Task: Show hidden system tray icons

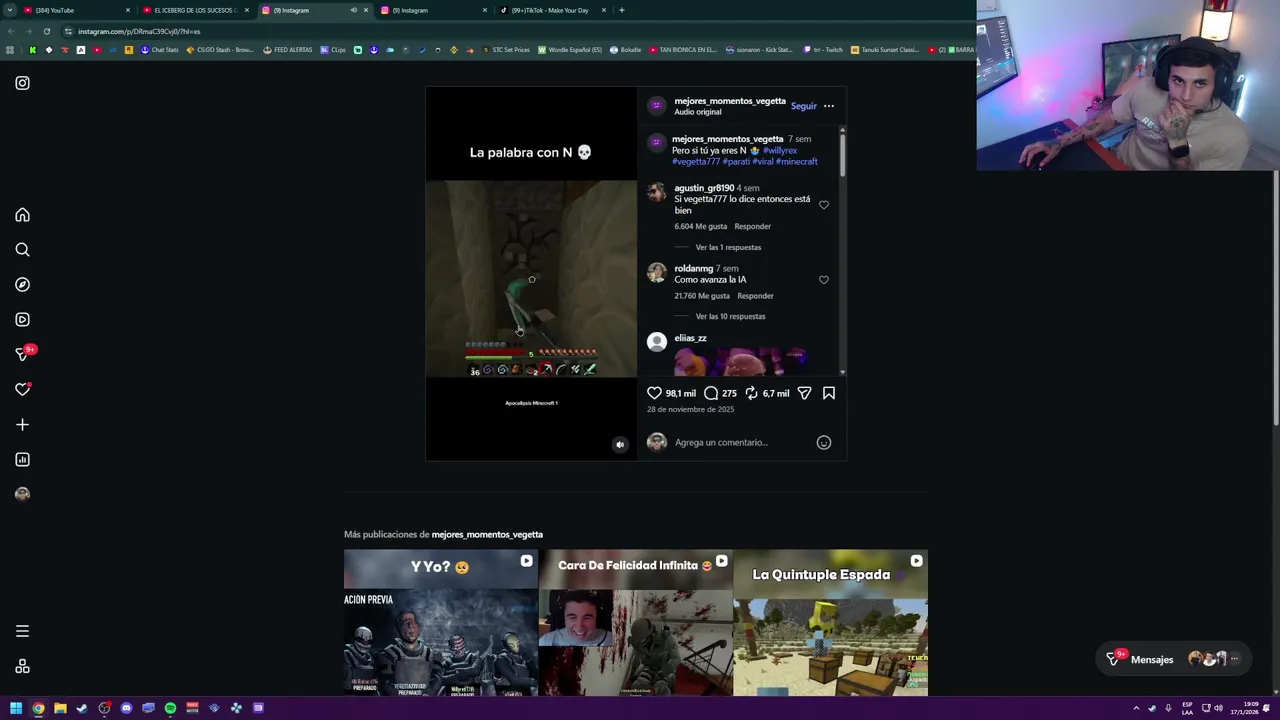Action: (x=1136, y=708)
